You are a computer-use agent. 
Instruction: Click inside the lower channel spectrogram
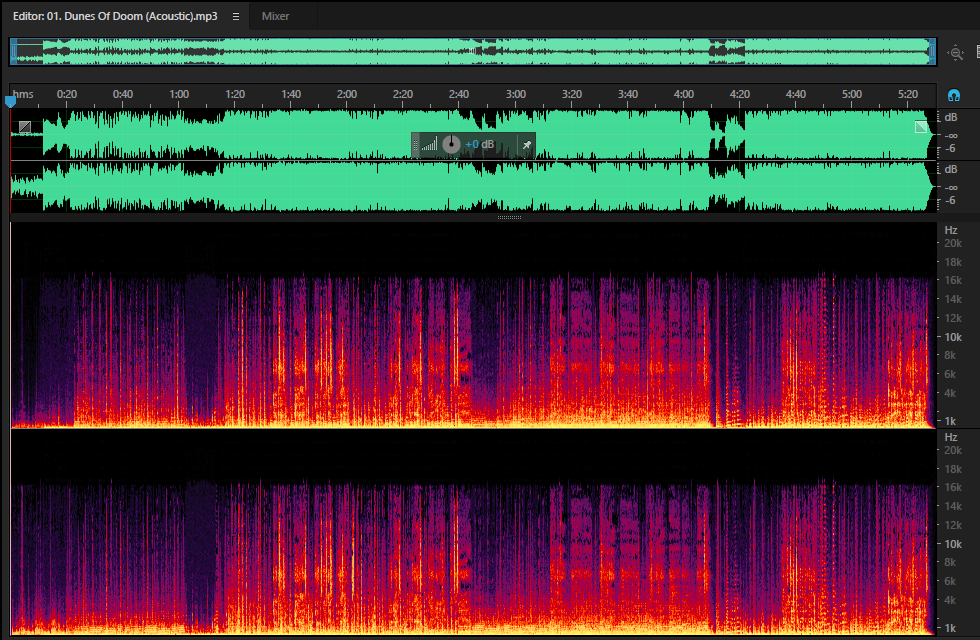tap(473, 532)
